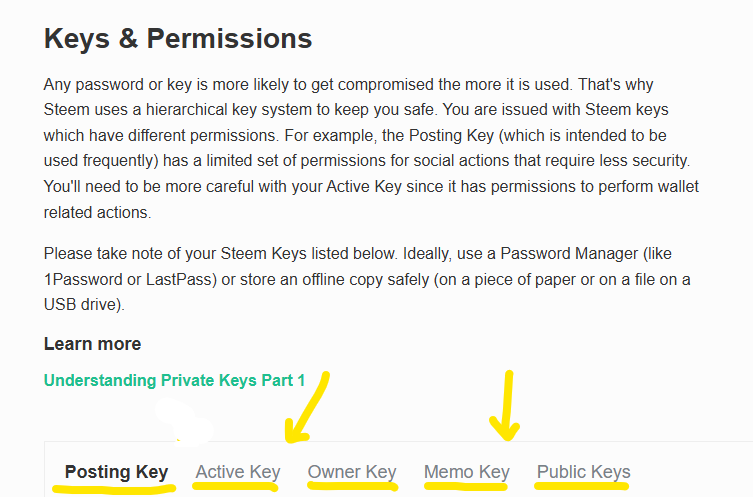The width and height of the screenshot is (753, 497).
Task: Click the yellow underline beneath Posting Key
Action: (113, 490)
